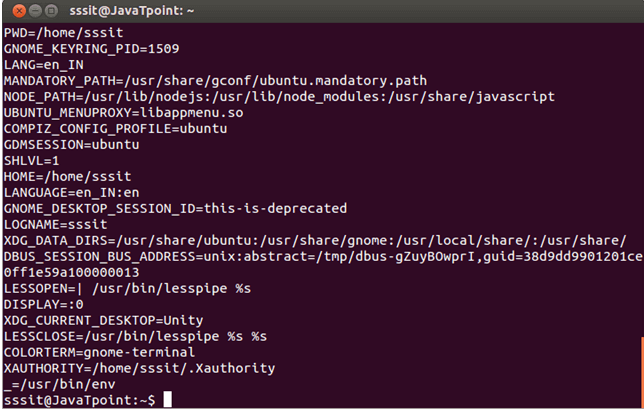
Task: Click the orange scrollbar handle
Action: pos(642,371)
